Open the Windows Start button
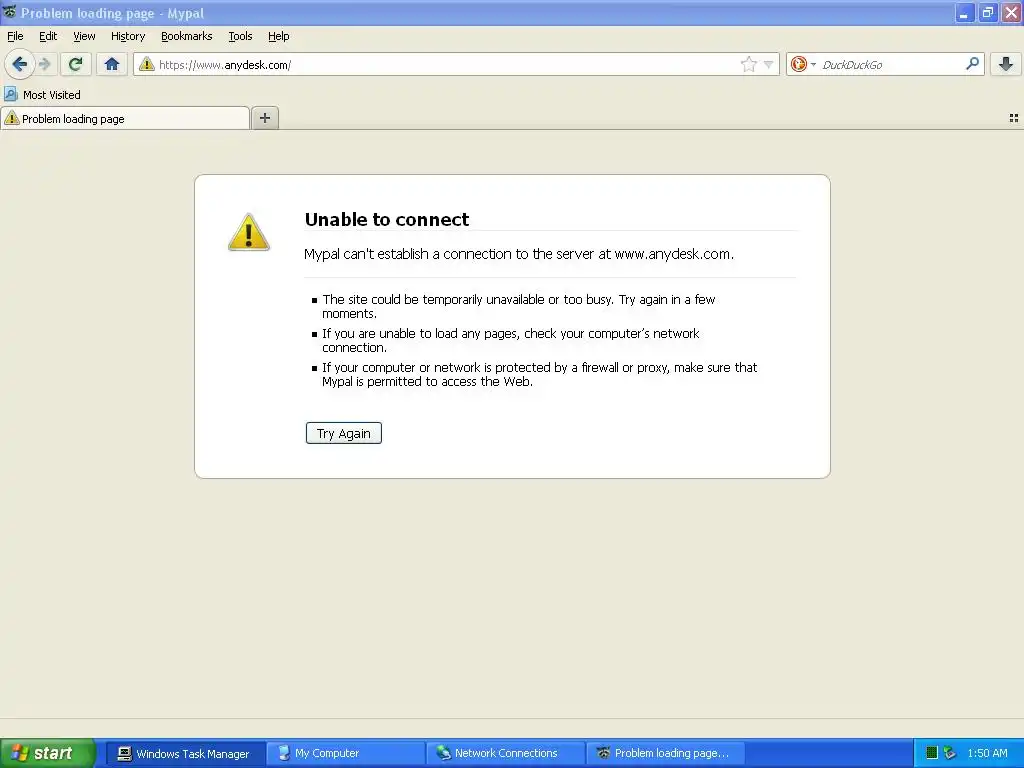This screenshot has width=1024, height=768. coord(47,753)
